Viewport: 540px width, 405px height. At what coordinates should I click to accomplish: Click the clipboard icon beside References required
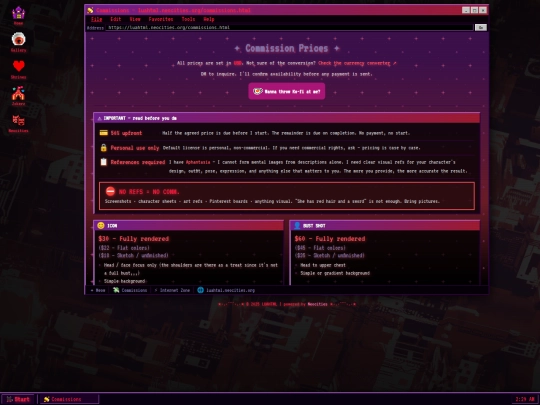coord(103,162)
